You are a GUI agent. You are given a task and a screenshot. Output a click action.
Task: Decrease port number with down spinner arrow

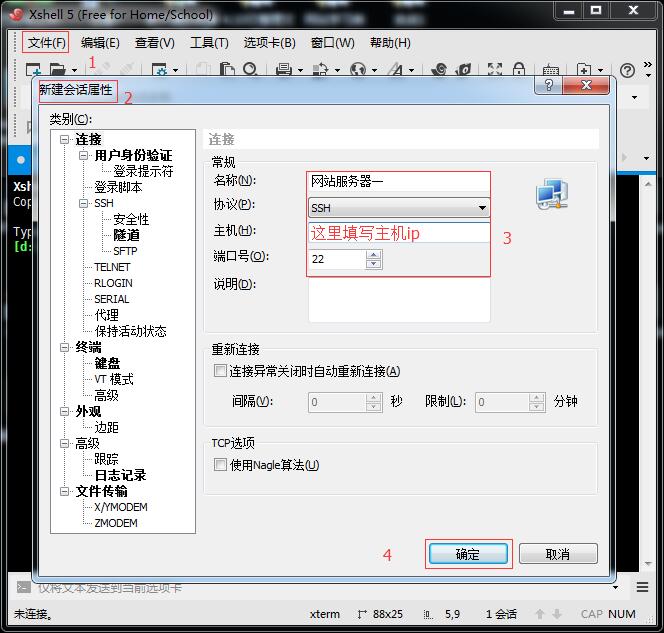click(x=374, y=264)
